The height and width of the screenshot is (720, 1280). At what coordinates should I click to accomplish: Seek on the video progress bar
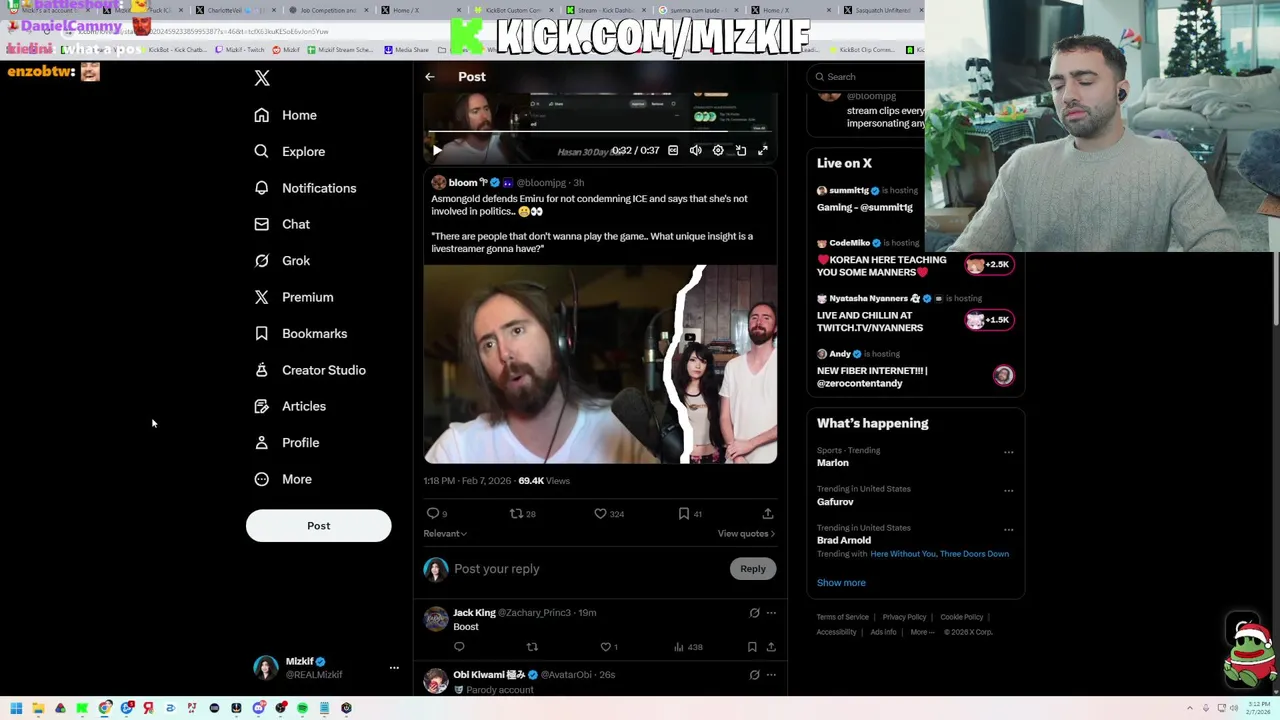tap(600, 132)
